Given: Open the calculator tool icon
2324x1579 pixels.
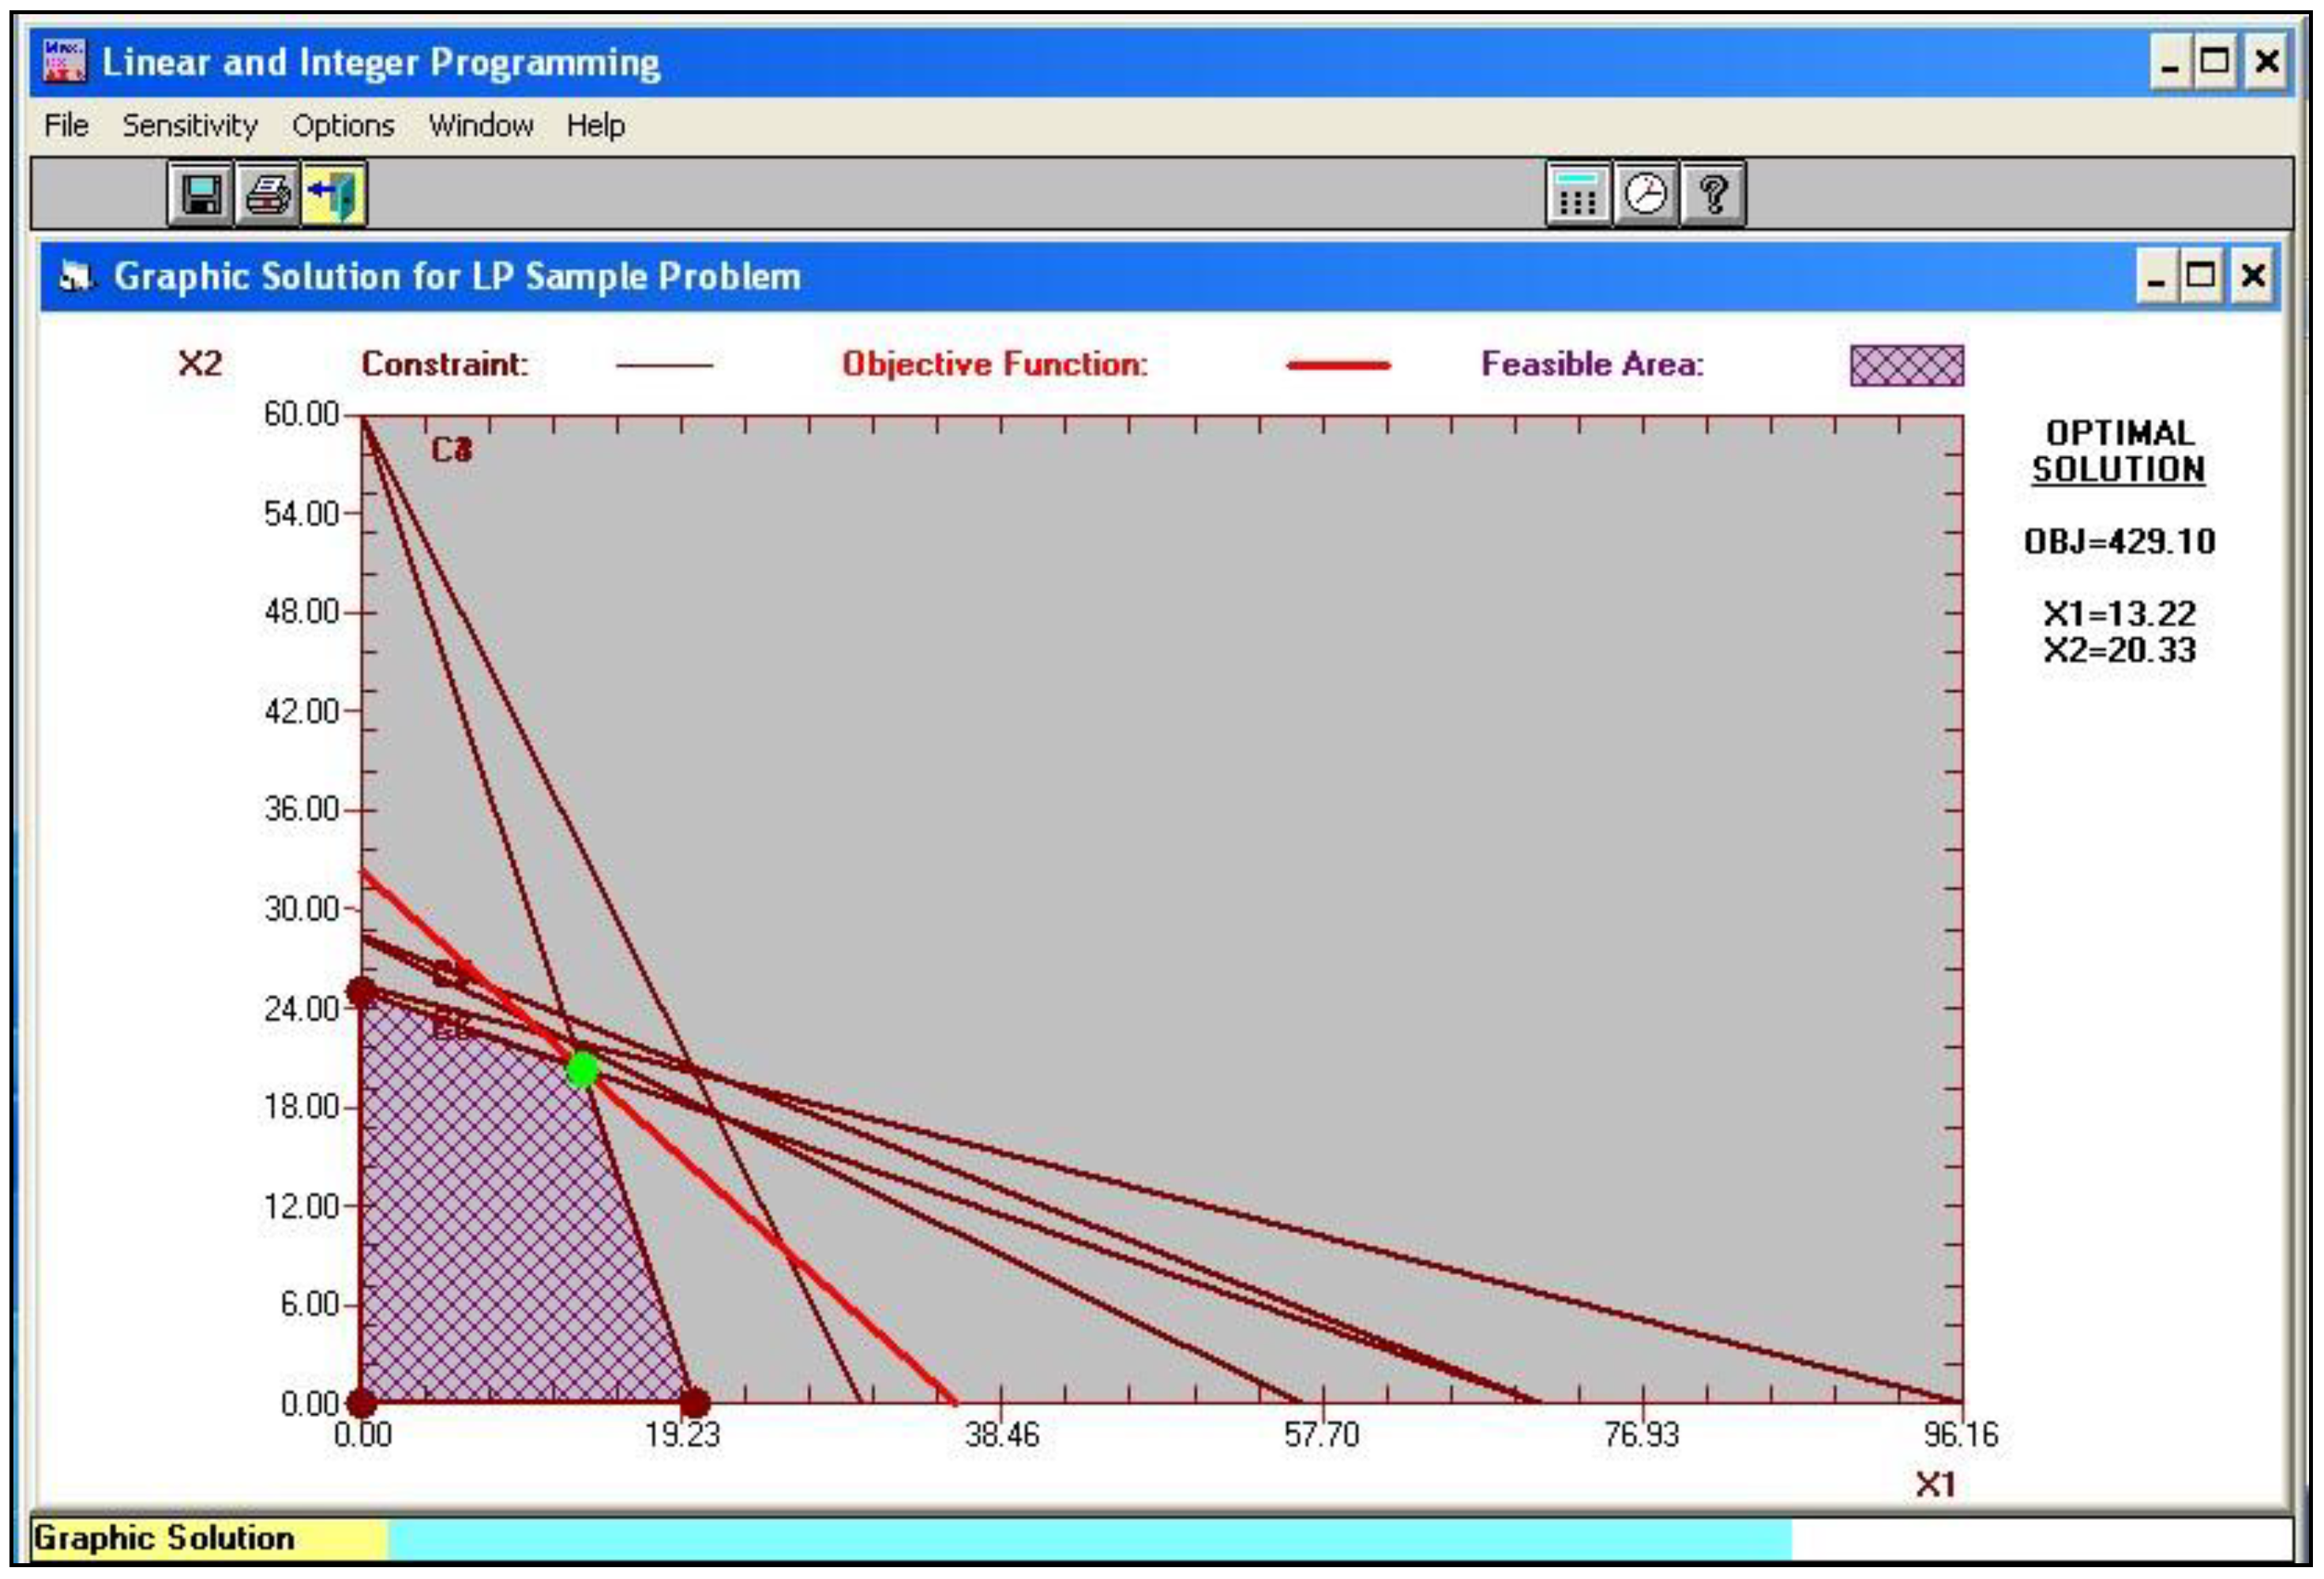Looking at the screenshot, I should tap(1577, 194).
